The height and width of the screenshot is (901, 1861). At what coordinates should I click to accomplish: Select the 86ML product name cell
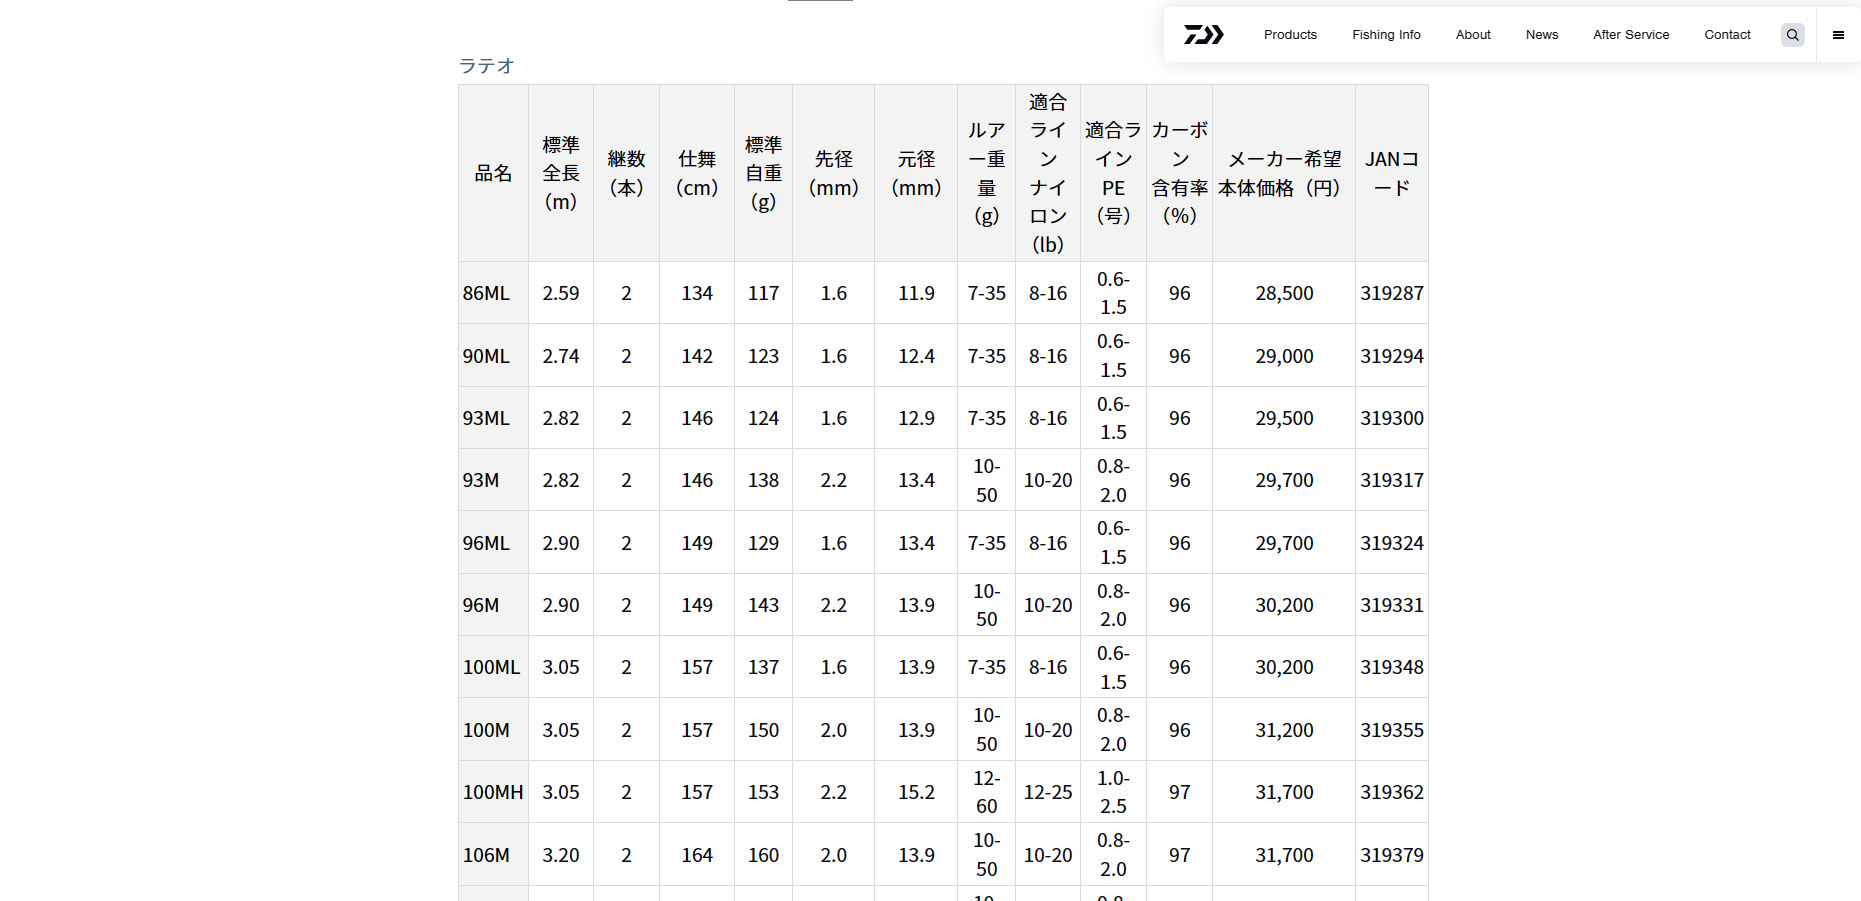pyautogui.click(x=493, y=293)
